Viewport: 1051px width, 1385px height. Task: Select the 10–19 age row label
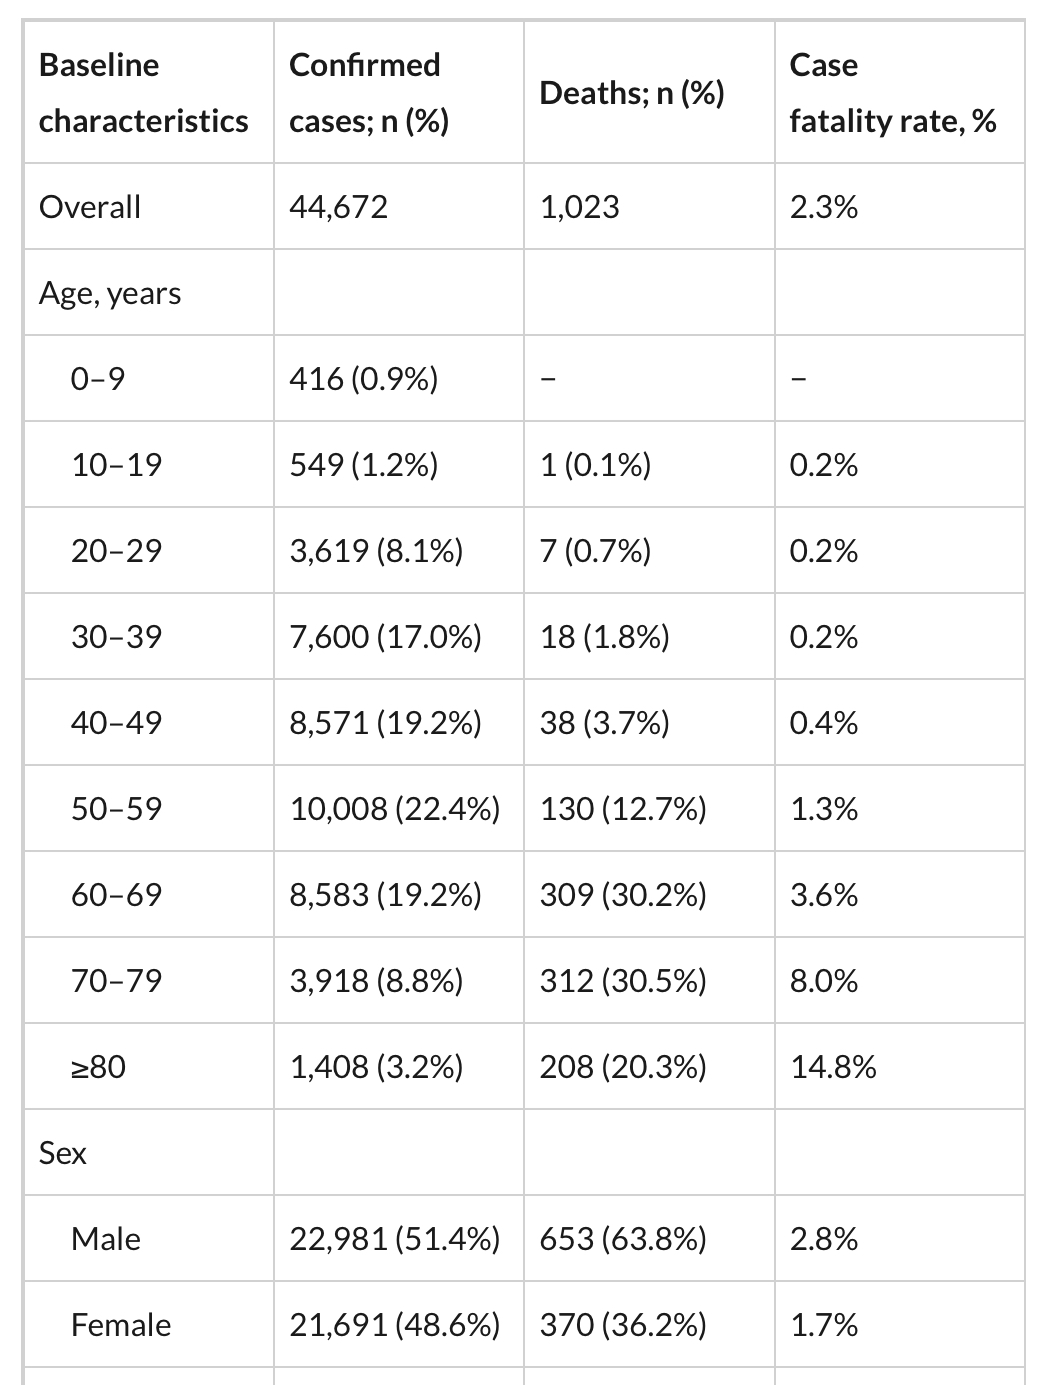click(x=116, y=465)
